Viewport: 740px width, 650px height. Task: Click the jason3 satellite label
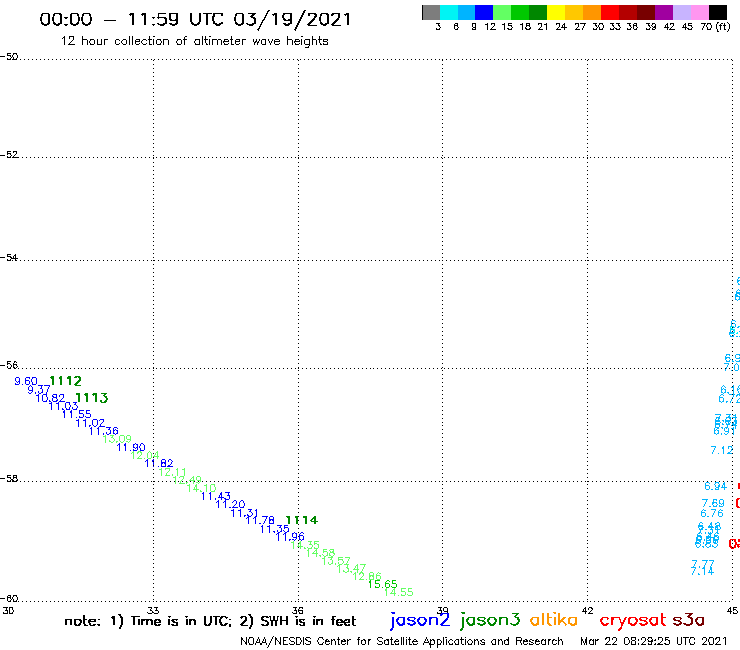[x=490, y=621]
